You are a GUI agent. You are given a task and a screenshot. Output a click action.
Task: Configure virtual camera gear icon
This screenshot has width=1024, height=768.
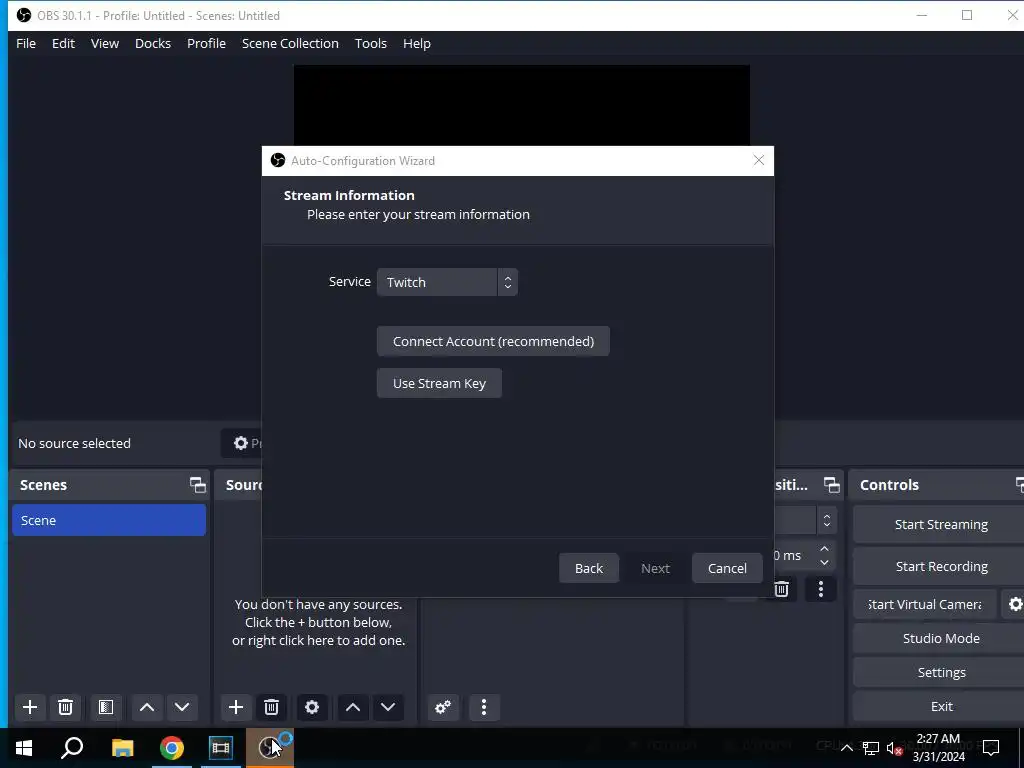point(1015,604)
